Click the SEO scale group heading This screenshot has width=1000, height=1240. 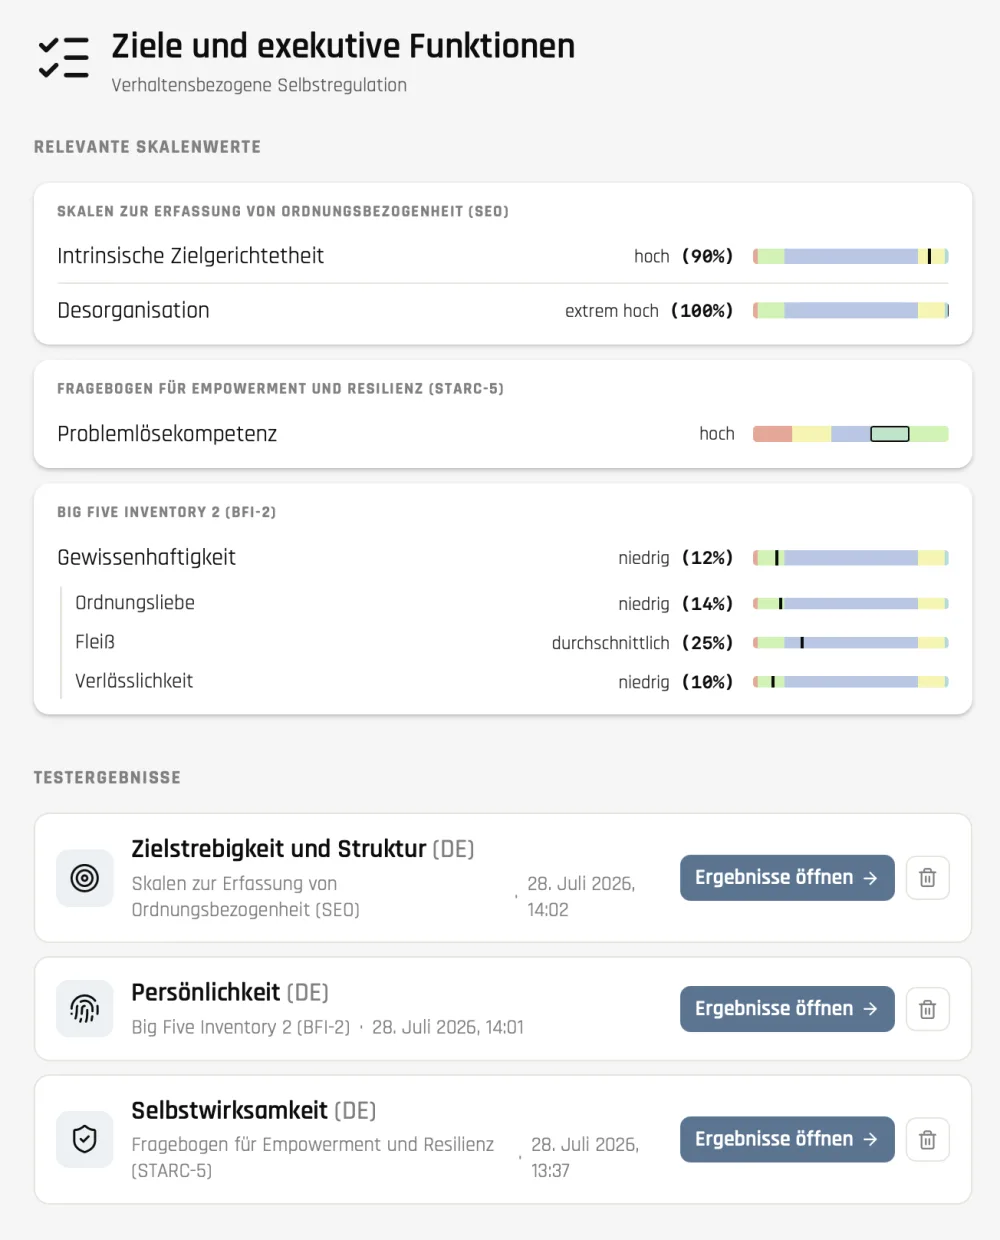click(283, 212)
